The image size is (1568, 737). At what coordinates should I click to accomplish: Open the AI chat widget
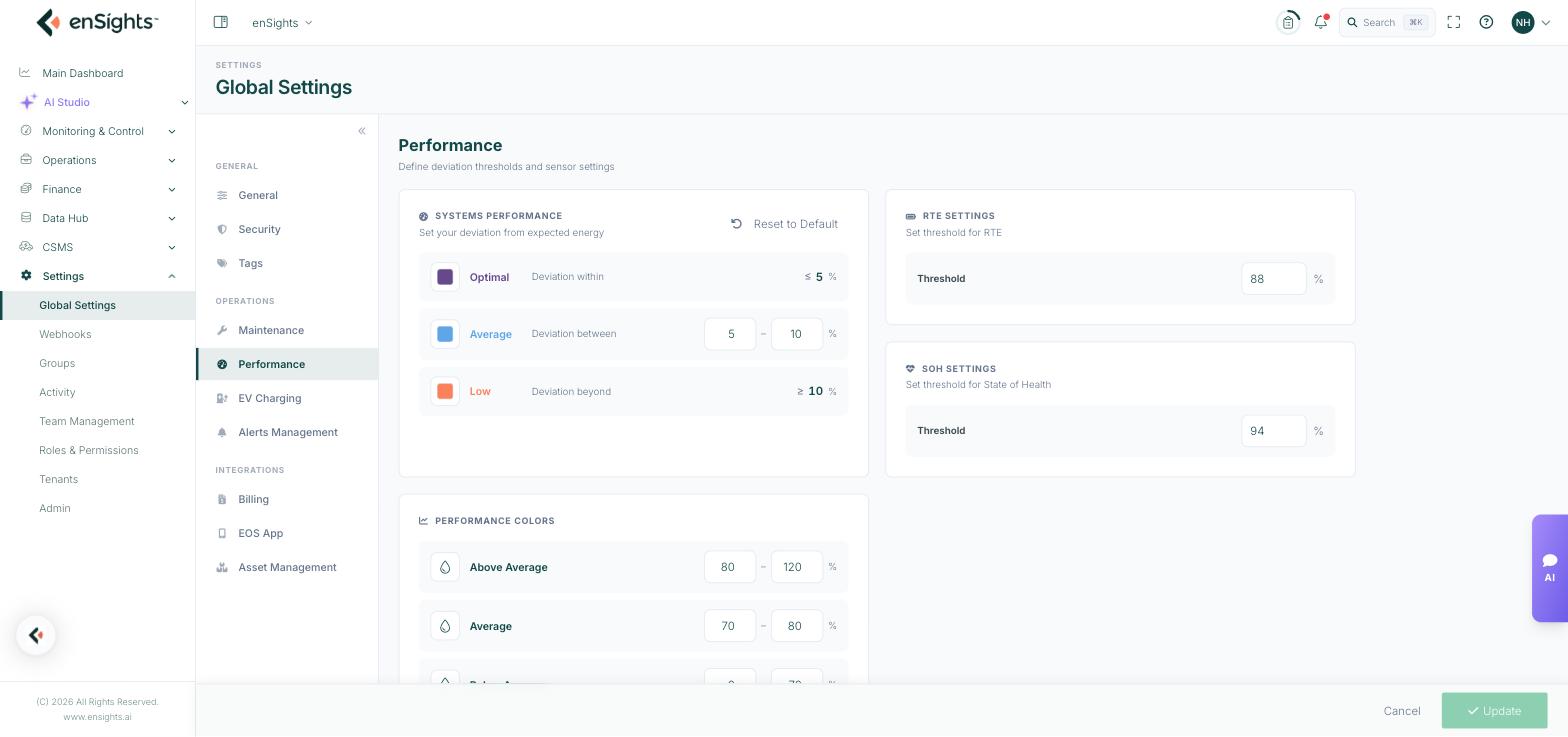1550,568
